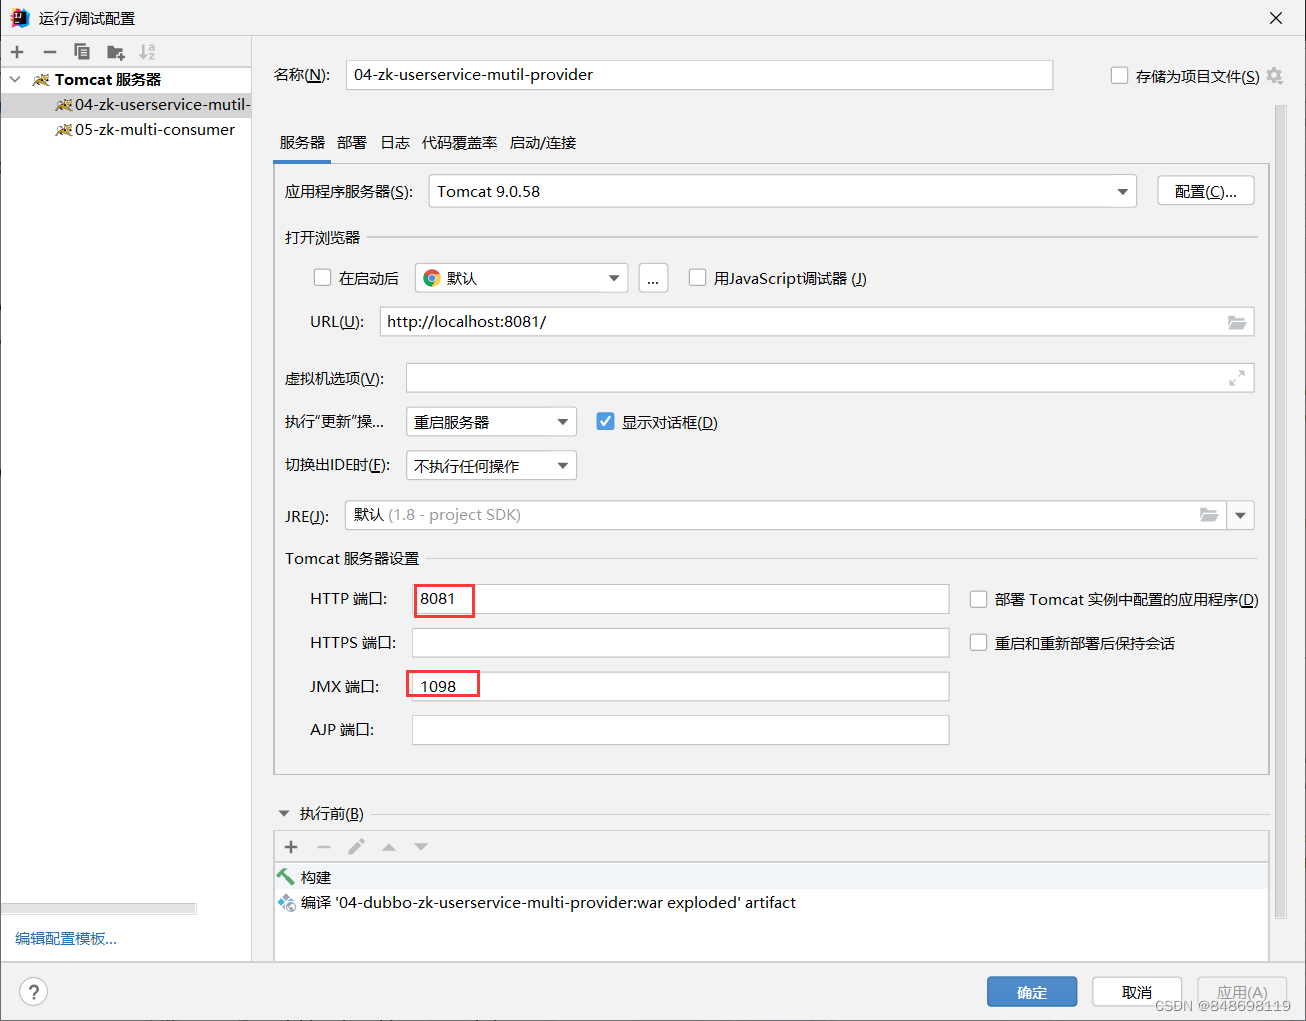Click the OK confirm button
The image size is (1306, 1021).
coord(1032,992)
